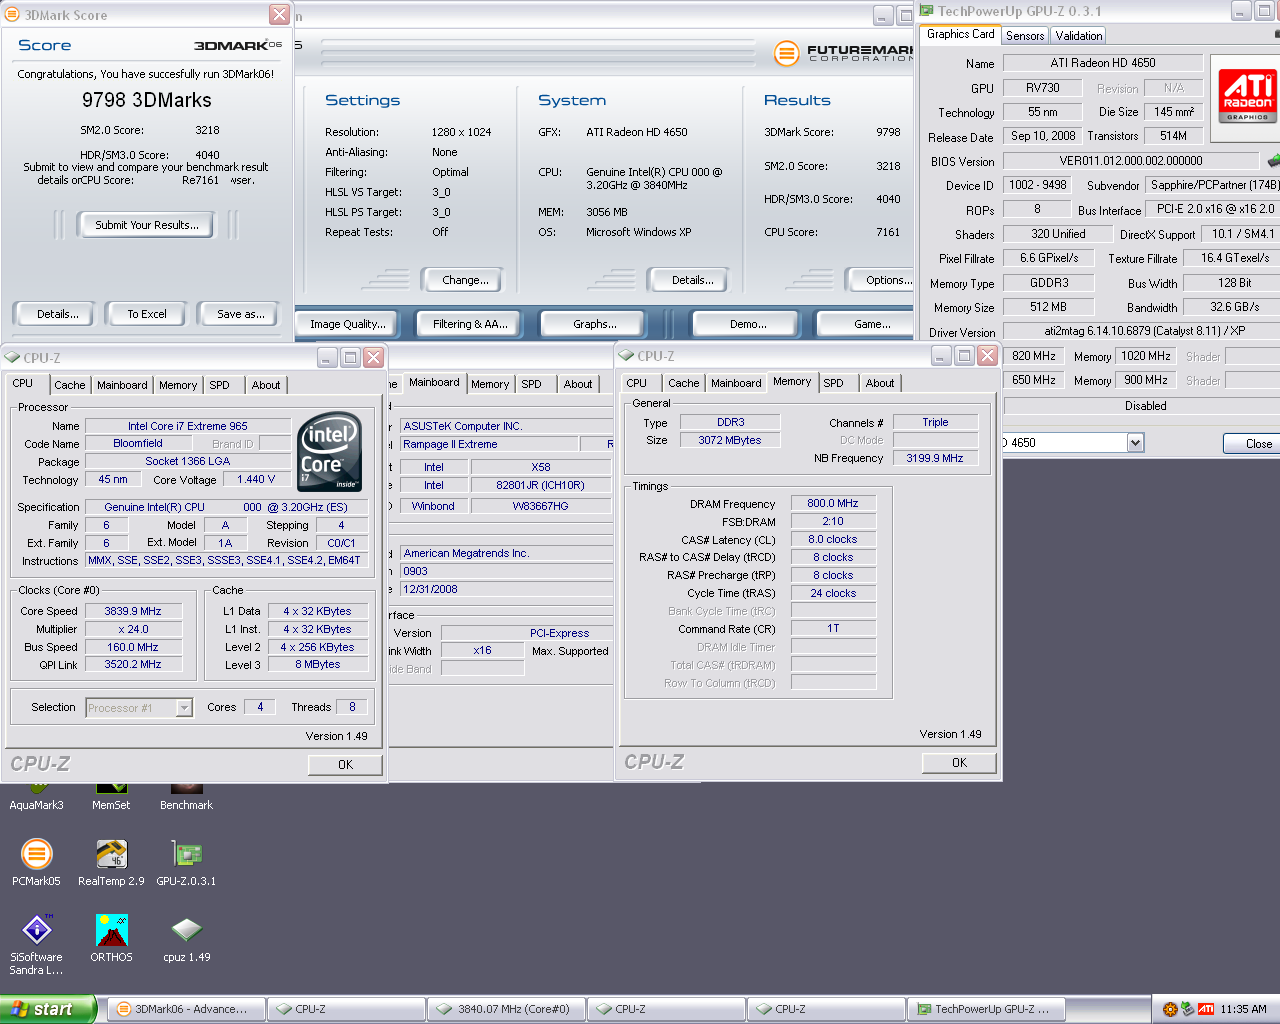This screenshot has width=1280, height=1024.
Task: Open Graphs in 3DMark06
Action: [x=594, y=324]
